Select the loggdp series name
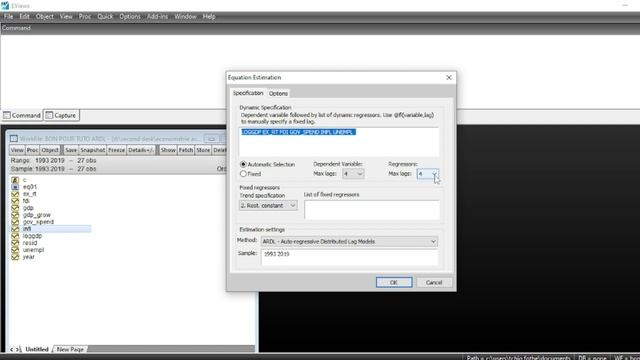Screen dimensions: 640x360 click(32, 236)
